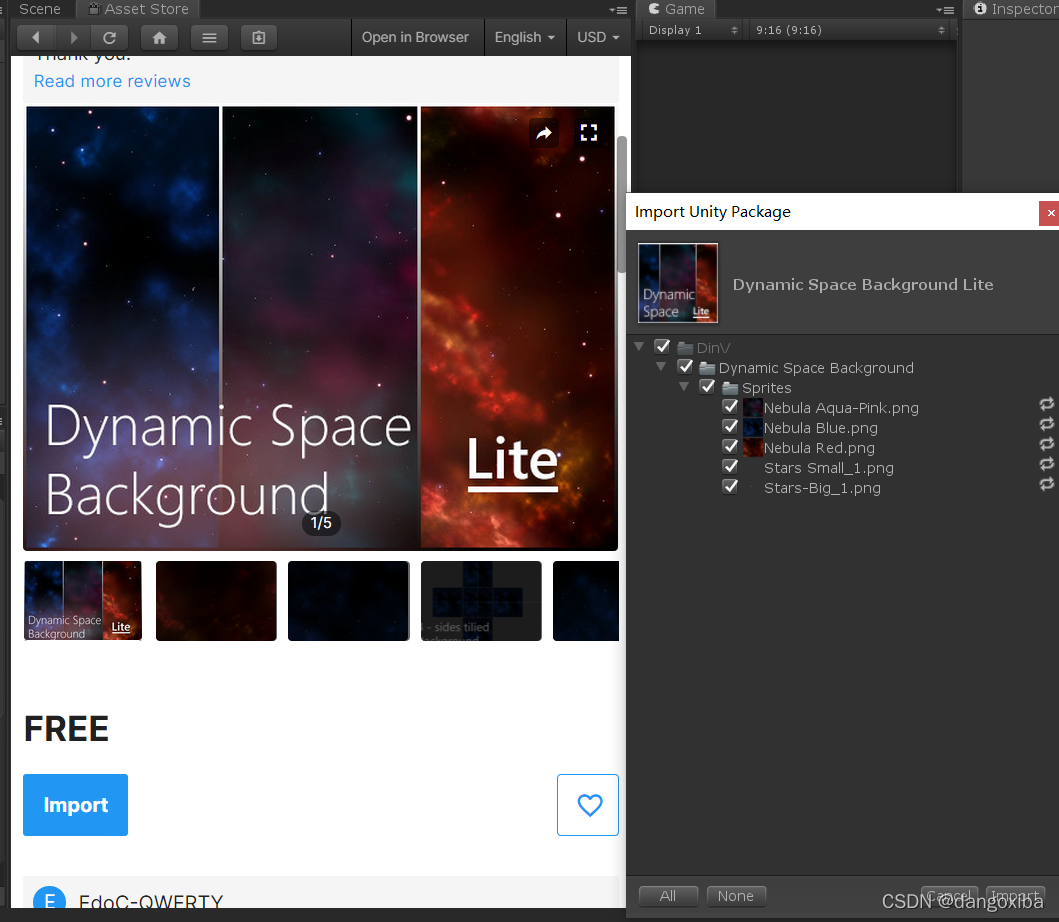Uncheck Stars Small_1.png checkbox
Image resolution: width=1059 pixels, height=922 pixels.
pyautogui.click(x=729, y=467)
